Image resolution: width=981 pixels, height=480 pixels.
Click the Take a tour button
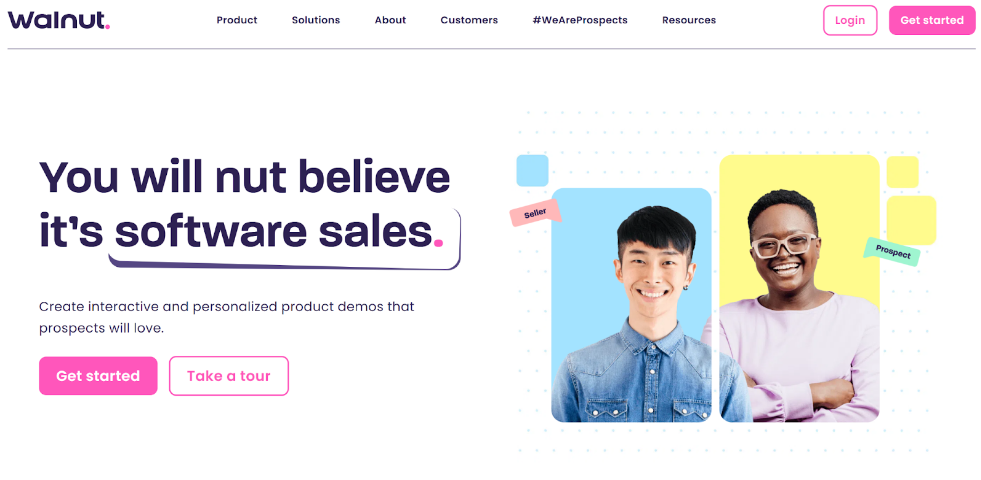tap(228, 376)
